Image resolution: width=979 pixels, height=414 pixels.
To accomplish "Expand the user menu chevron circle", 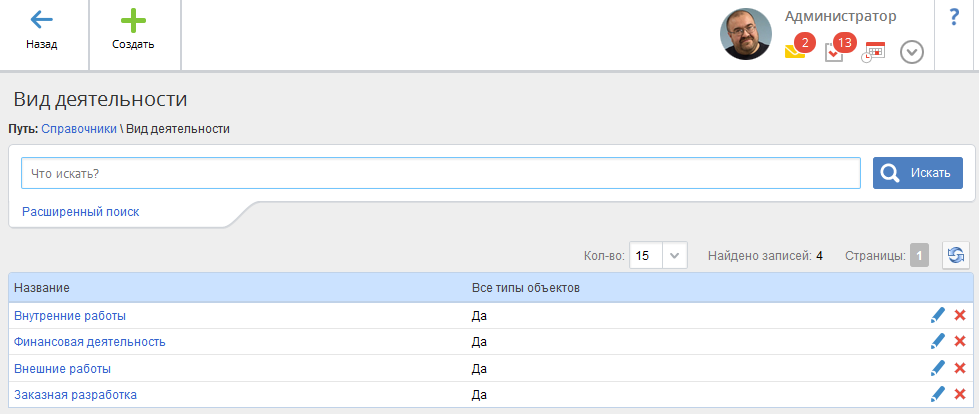I will coord(912,52).
